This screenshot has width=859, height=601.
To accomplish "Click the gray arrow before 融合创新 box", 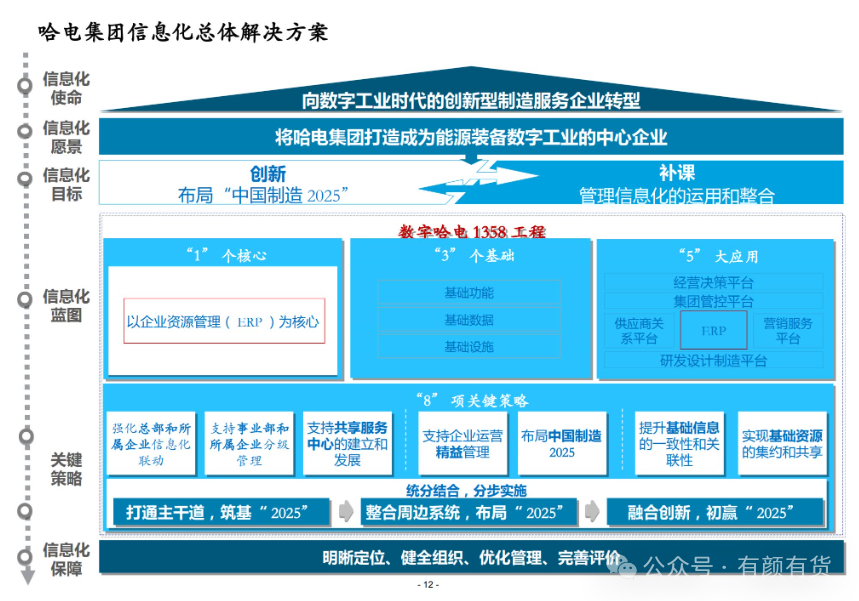I will coord(592,511).
